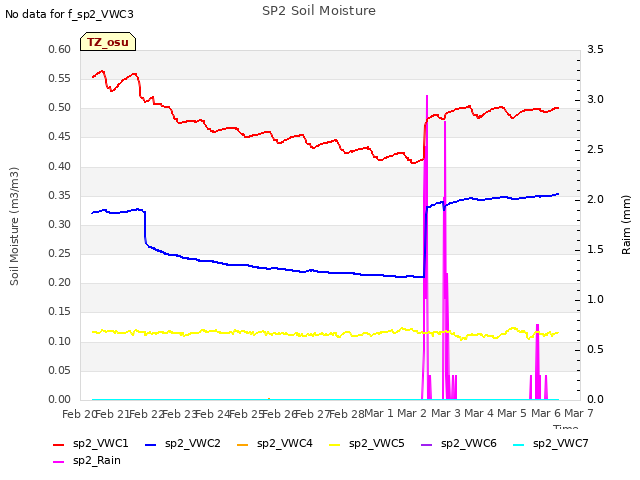
Task: Select the sp2_Rain legend label
Action: [x=97, y=461]
